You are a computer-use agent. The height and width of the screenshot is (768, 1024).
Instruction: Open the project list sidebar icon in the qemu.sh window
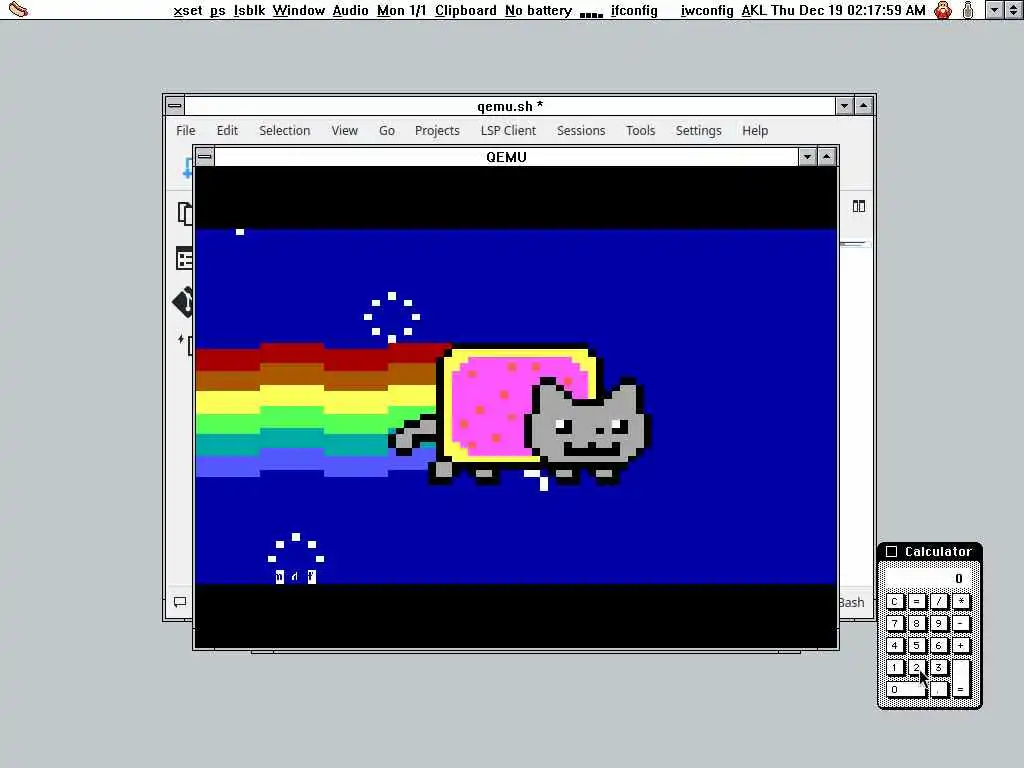coord(184,259)
